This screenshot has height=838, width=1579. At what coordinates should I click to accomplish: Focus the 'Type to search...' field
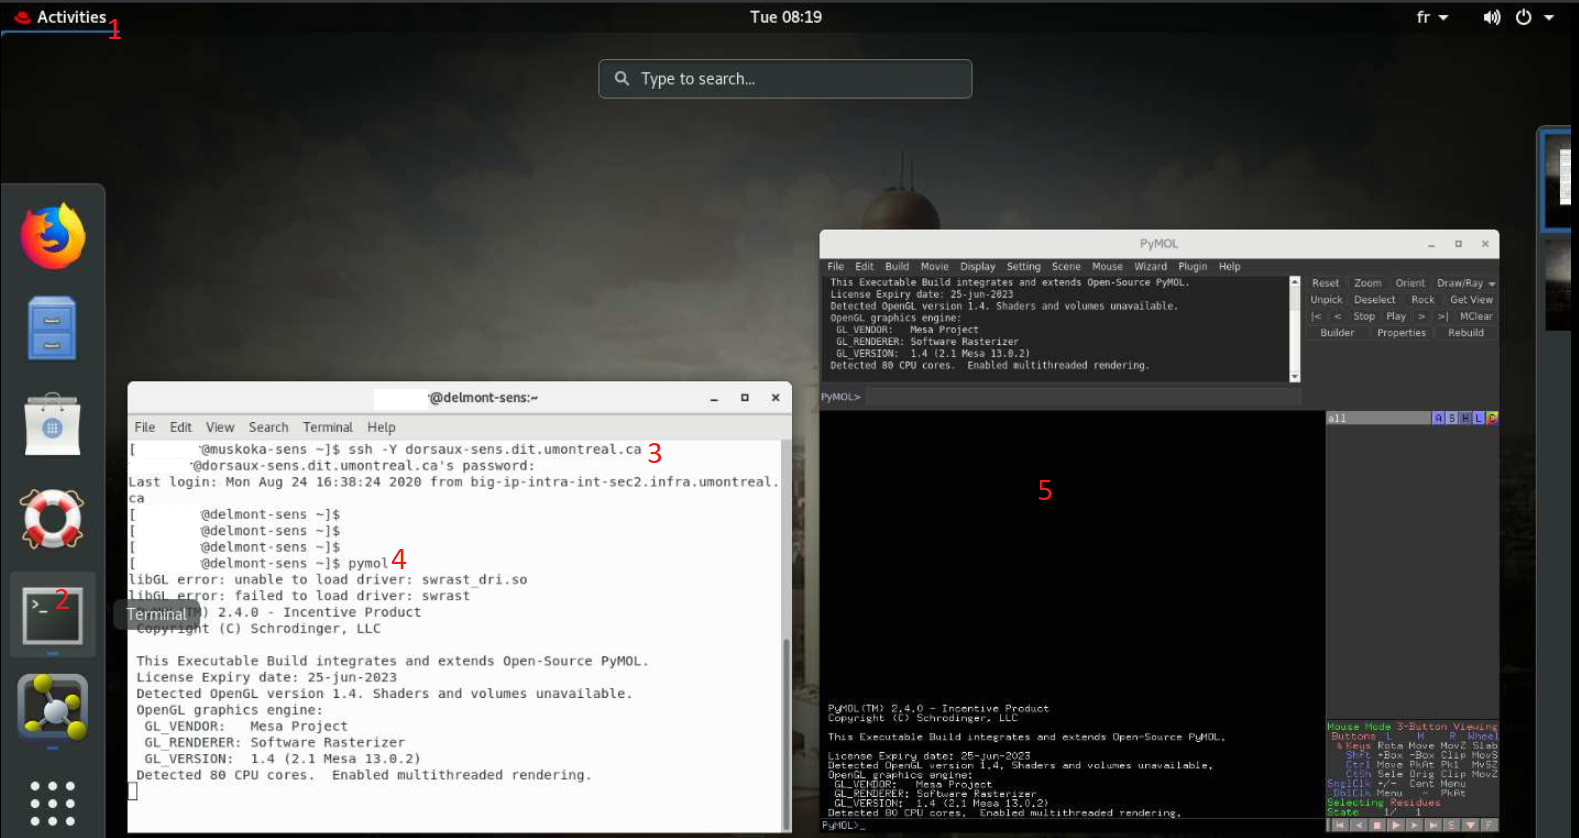[x=785, y=79]
